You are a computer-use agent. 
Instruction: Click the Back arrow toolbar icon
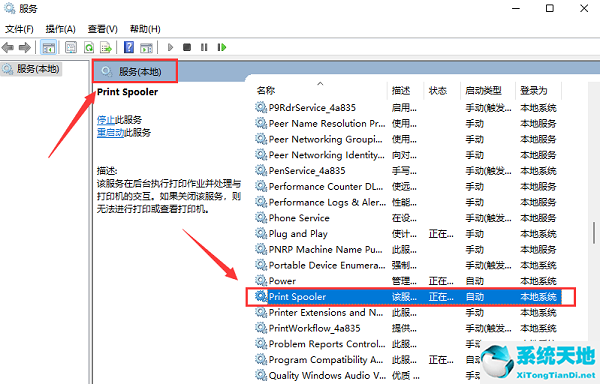pos(8,47)
